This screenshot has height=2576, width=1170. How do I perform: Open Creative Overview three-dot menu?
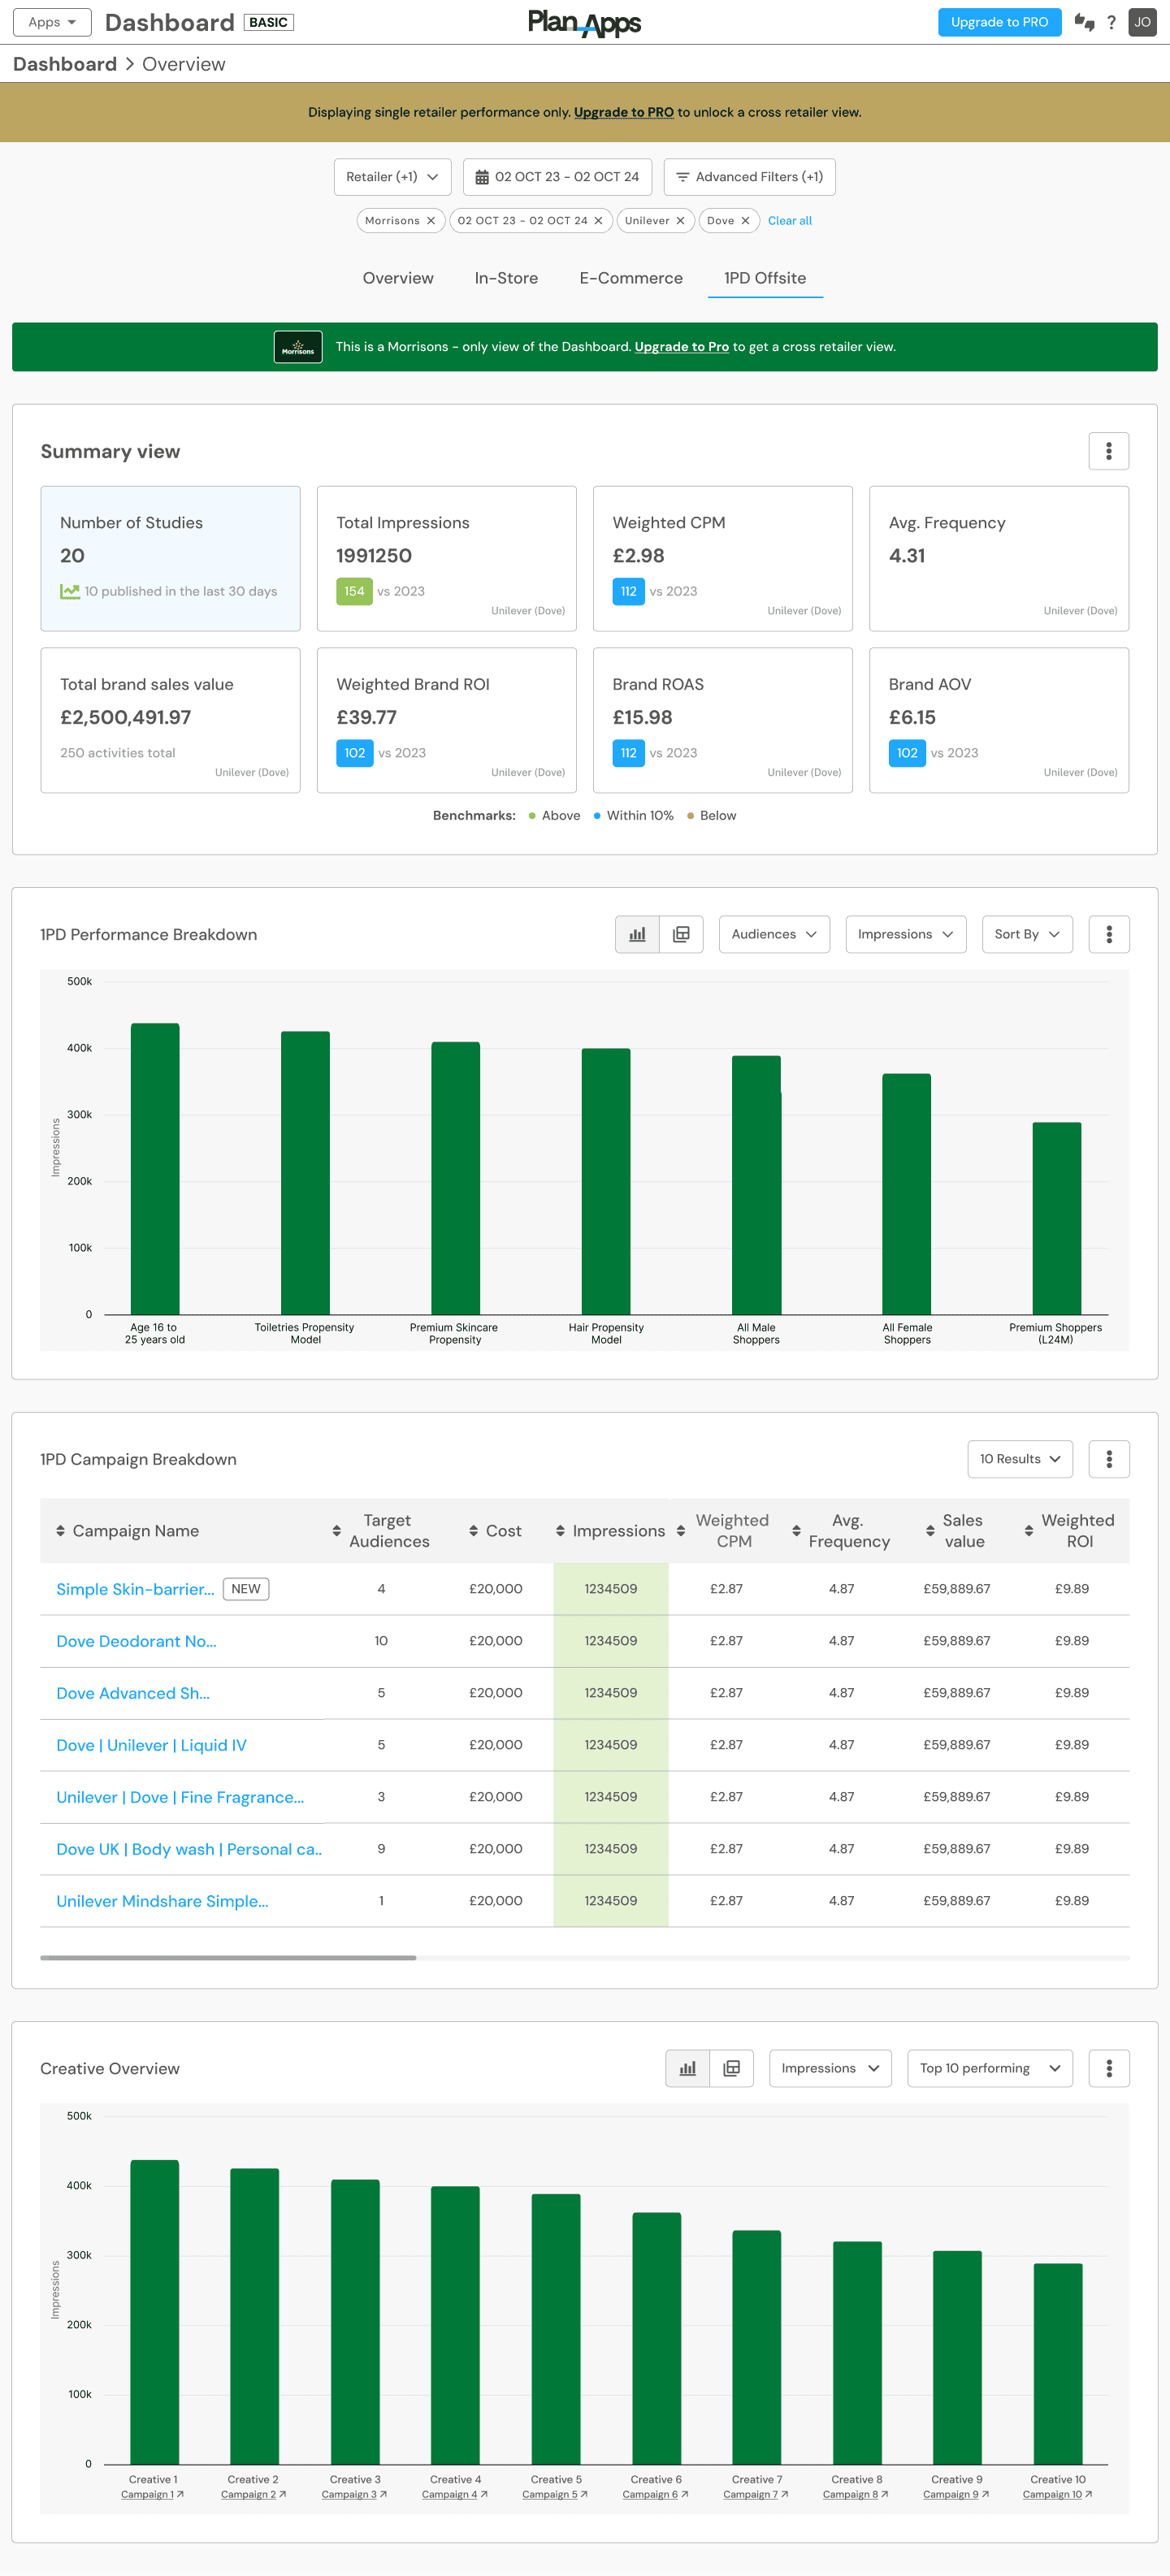pyautogui.click(x=1108, y=2068)
